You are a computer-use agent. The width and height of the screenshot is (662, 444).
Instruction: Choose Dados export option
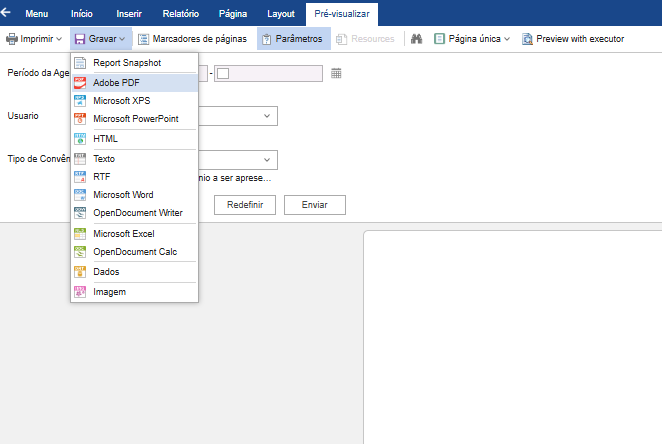[135, 272]
